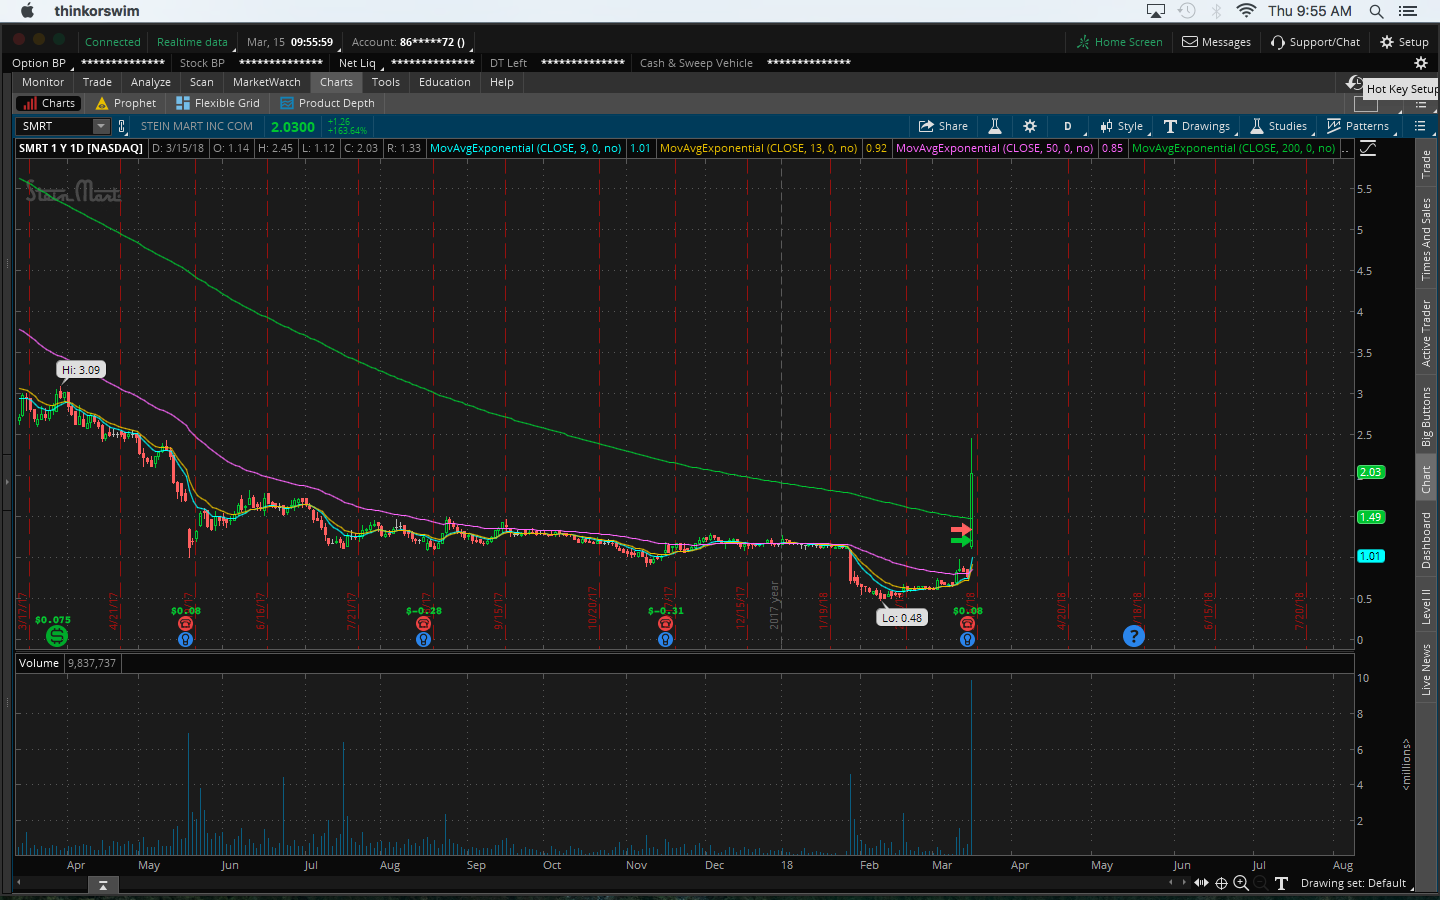Toggle the Live News side panel
The image size is (1440, 900).
tap(1426, 669)
